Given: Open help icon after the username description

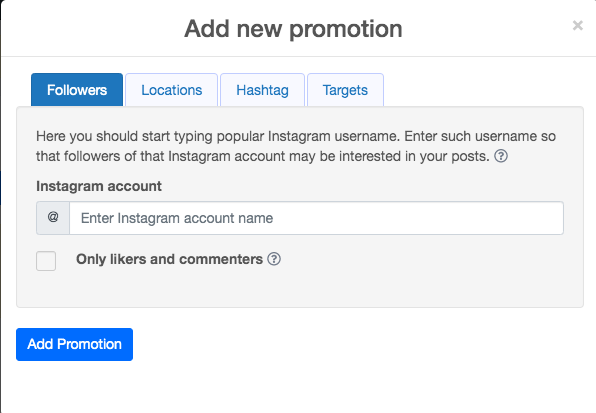Looking at the screenshot, I should coord(501,156).
